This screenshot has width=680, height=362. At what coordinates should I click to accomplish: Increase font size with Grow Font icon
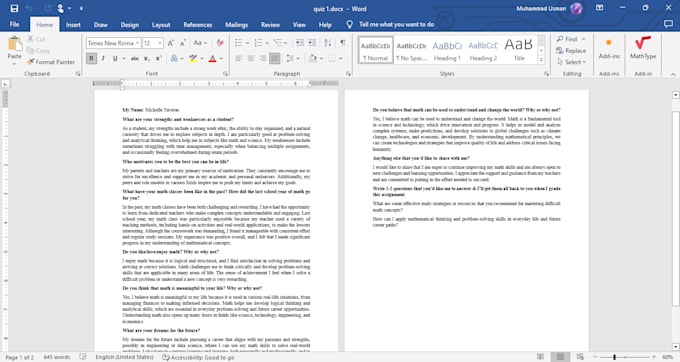tap(171, 43)
